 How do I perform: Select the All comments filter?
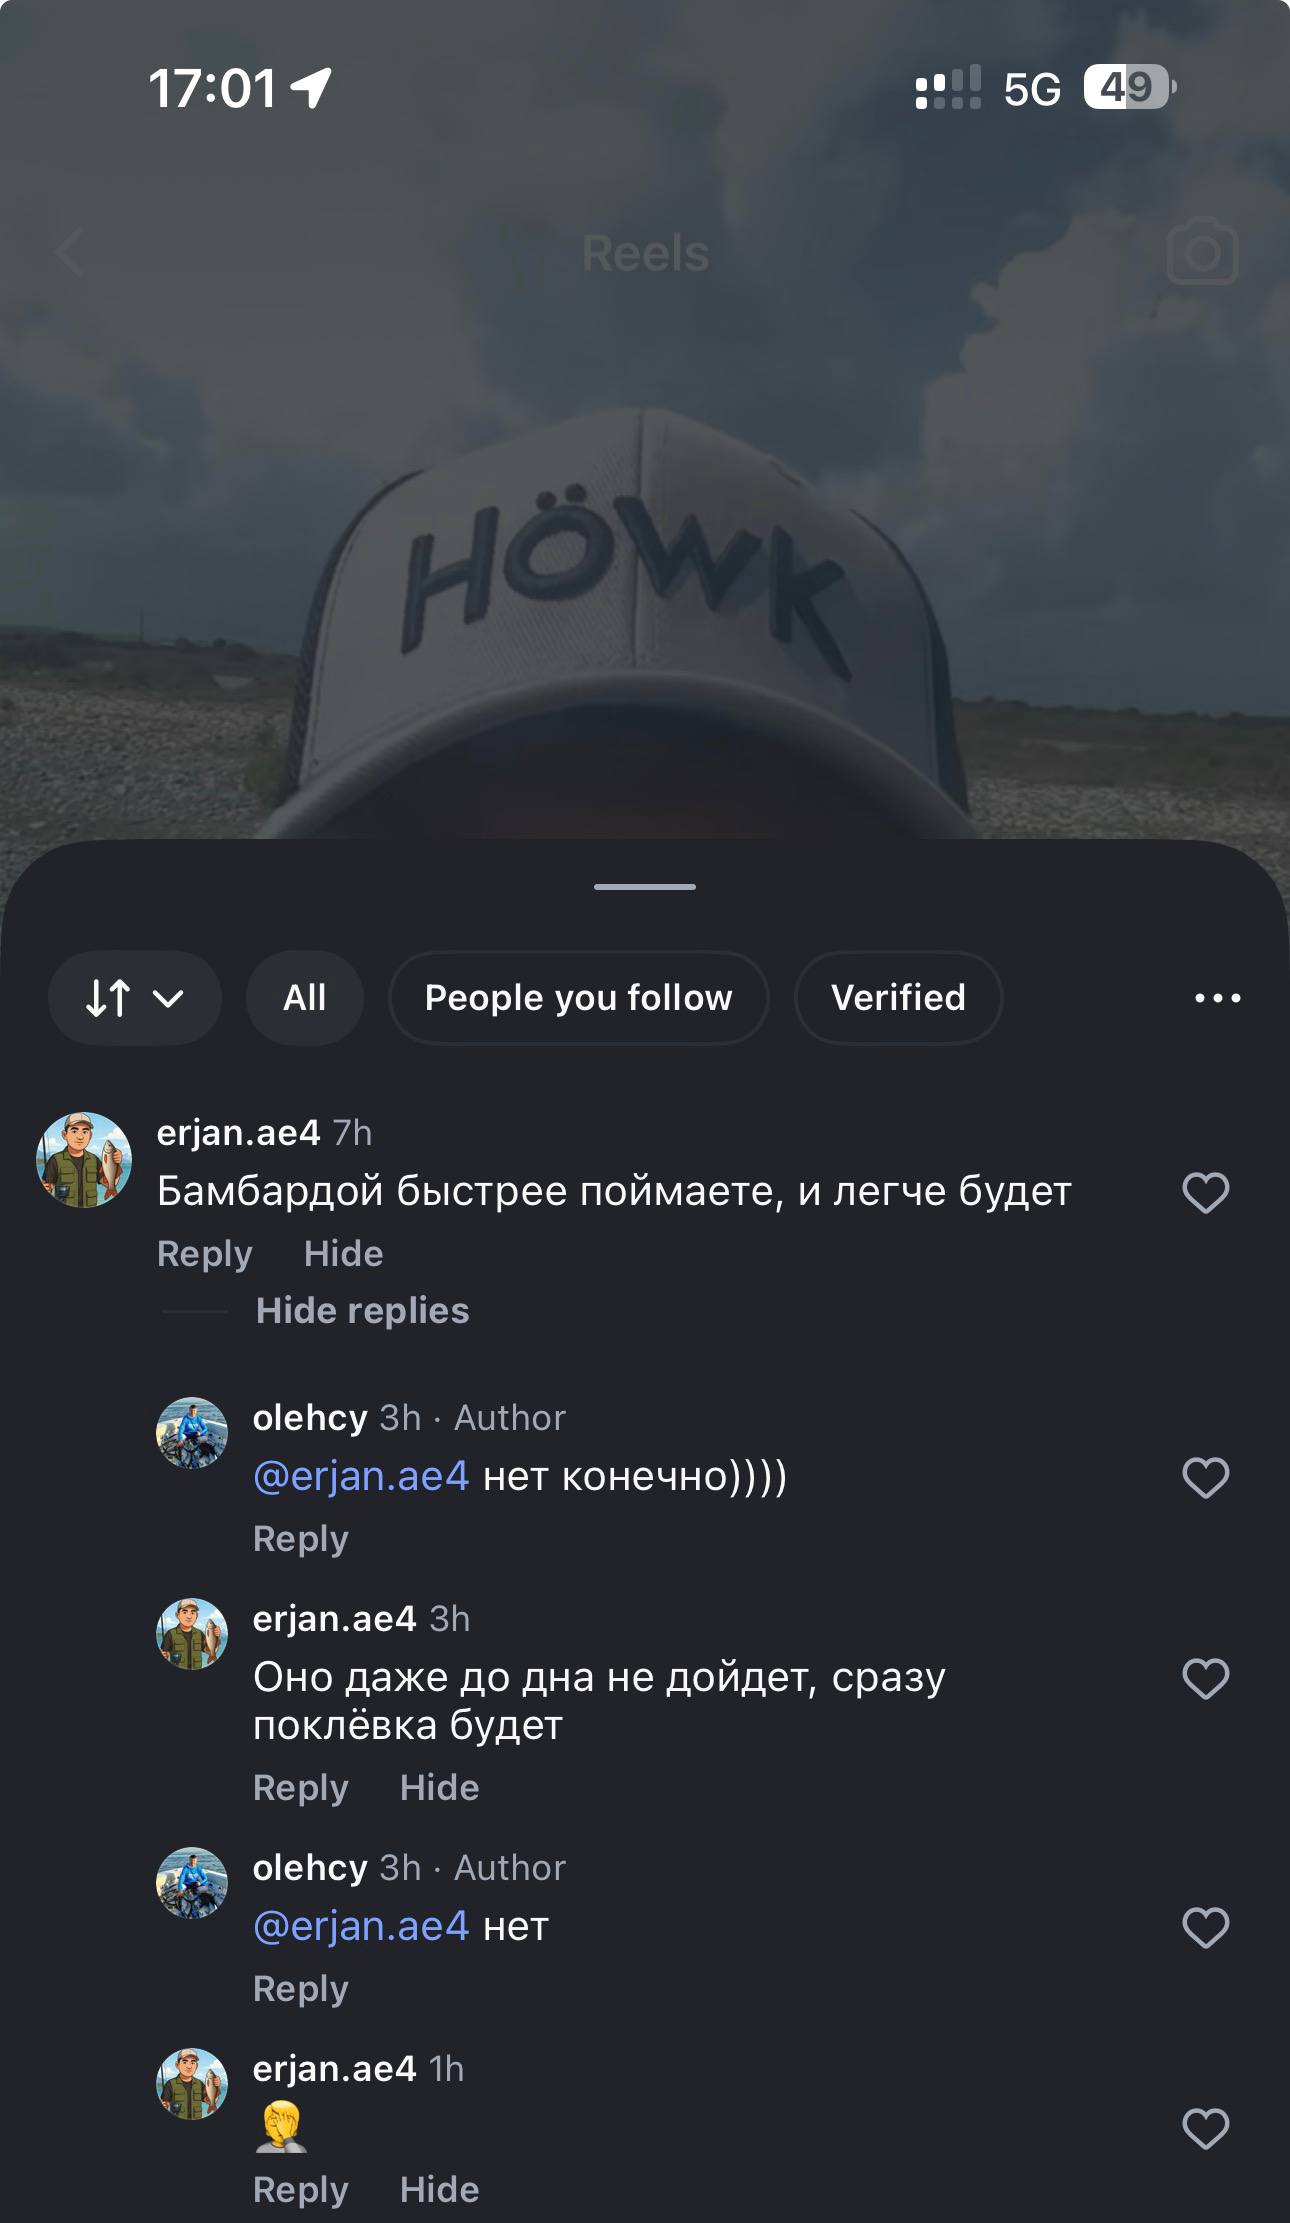click(304, 998)
